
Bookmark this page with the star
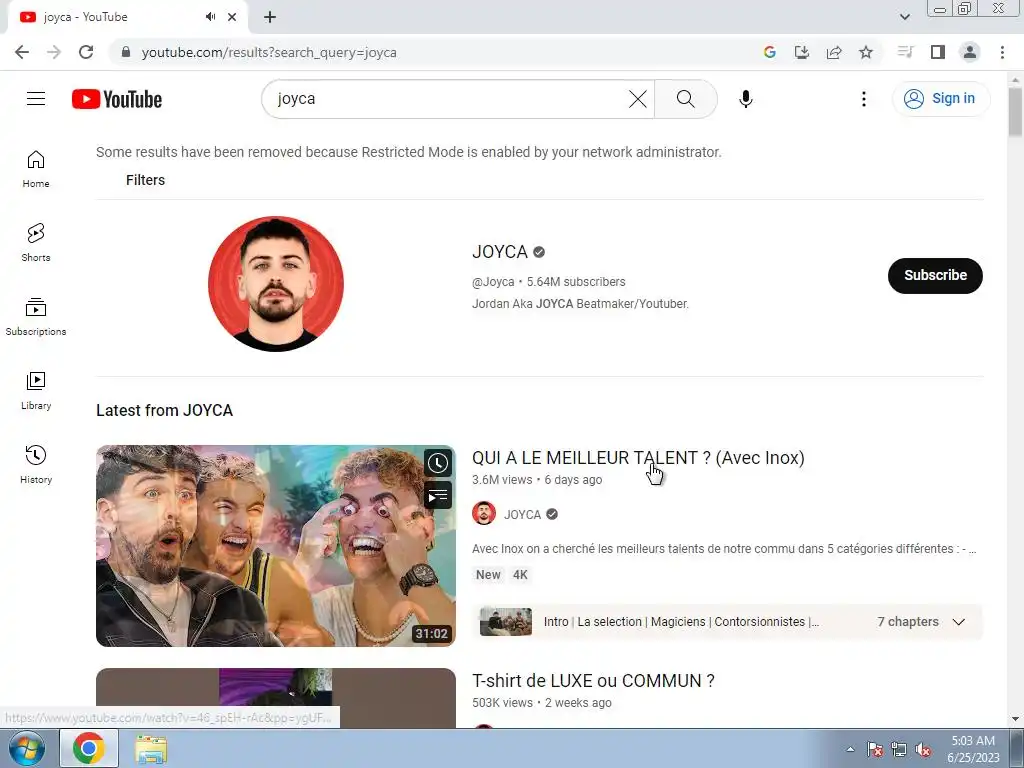pyautogui.click(x=866, y=52)
